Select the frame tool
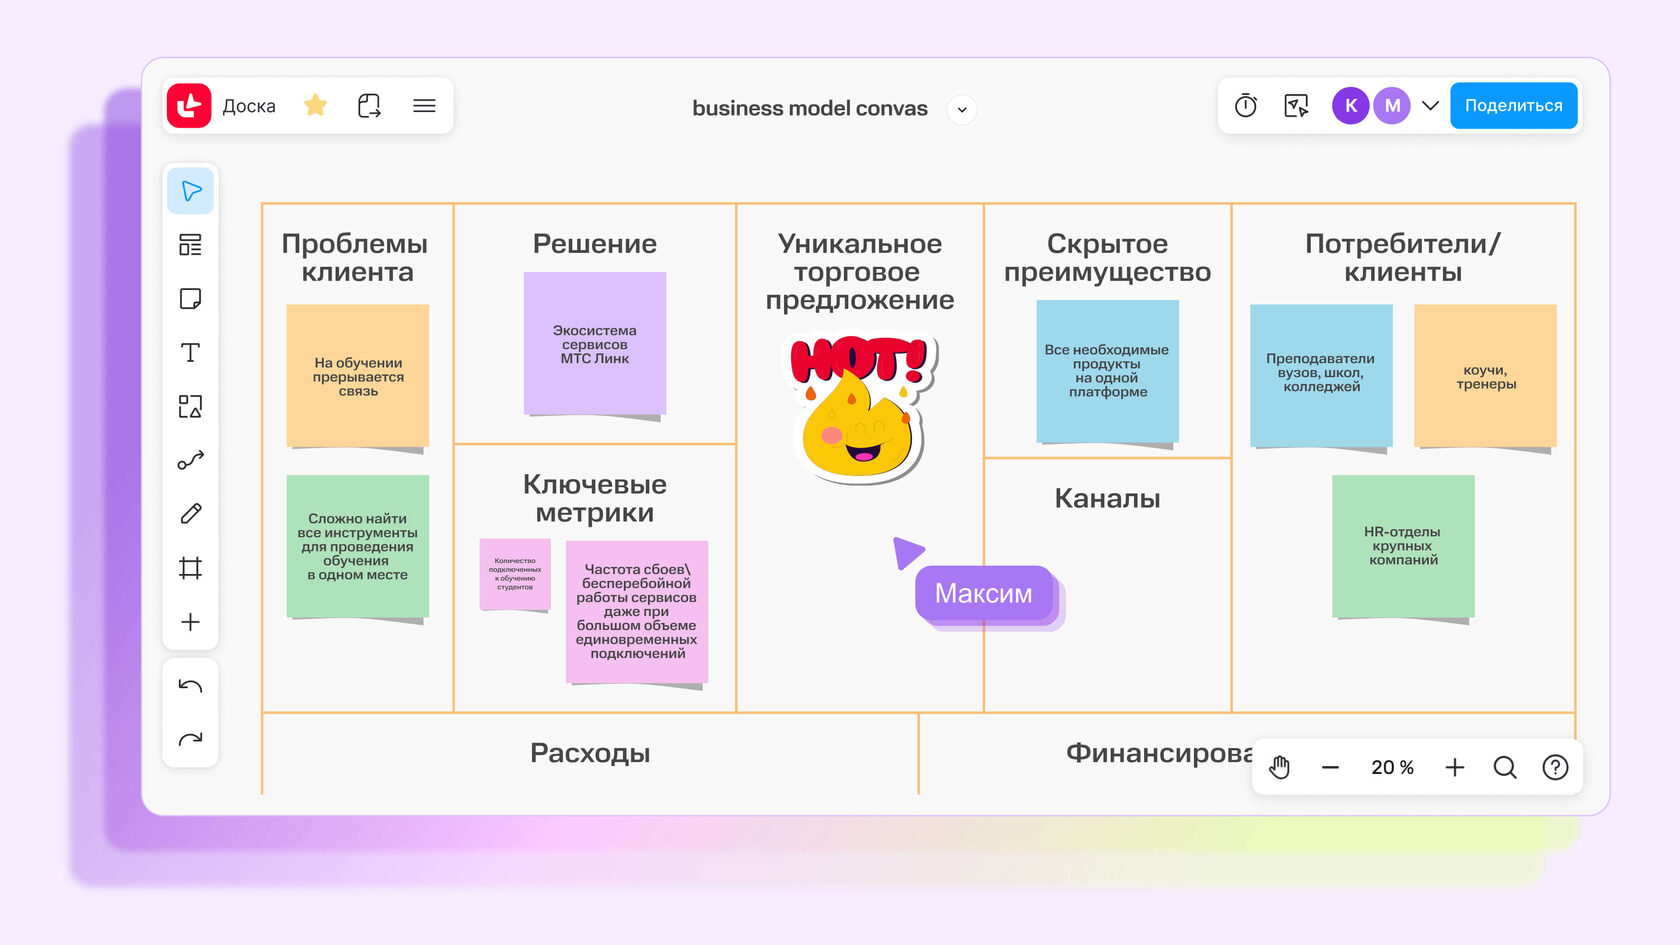 (x=190, y=567)
